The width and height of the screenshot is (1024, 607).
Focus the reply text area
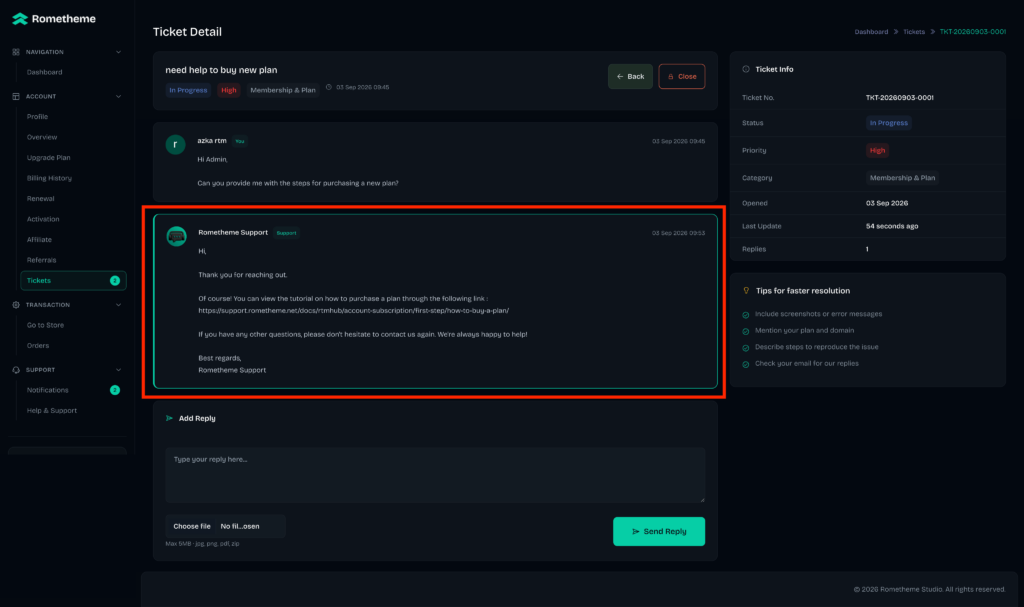coord(435,475)
